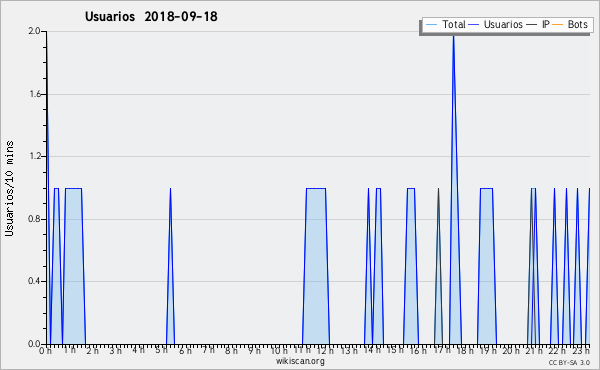Click the "5 h" x-axis label
Viewport: 600px width, 370px height.
coord(161,350)
